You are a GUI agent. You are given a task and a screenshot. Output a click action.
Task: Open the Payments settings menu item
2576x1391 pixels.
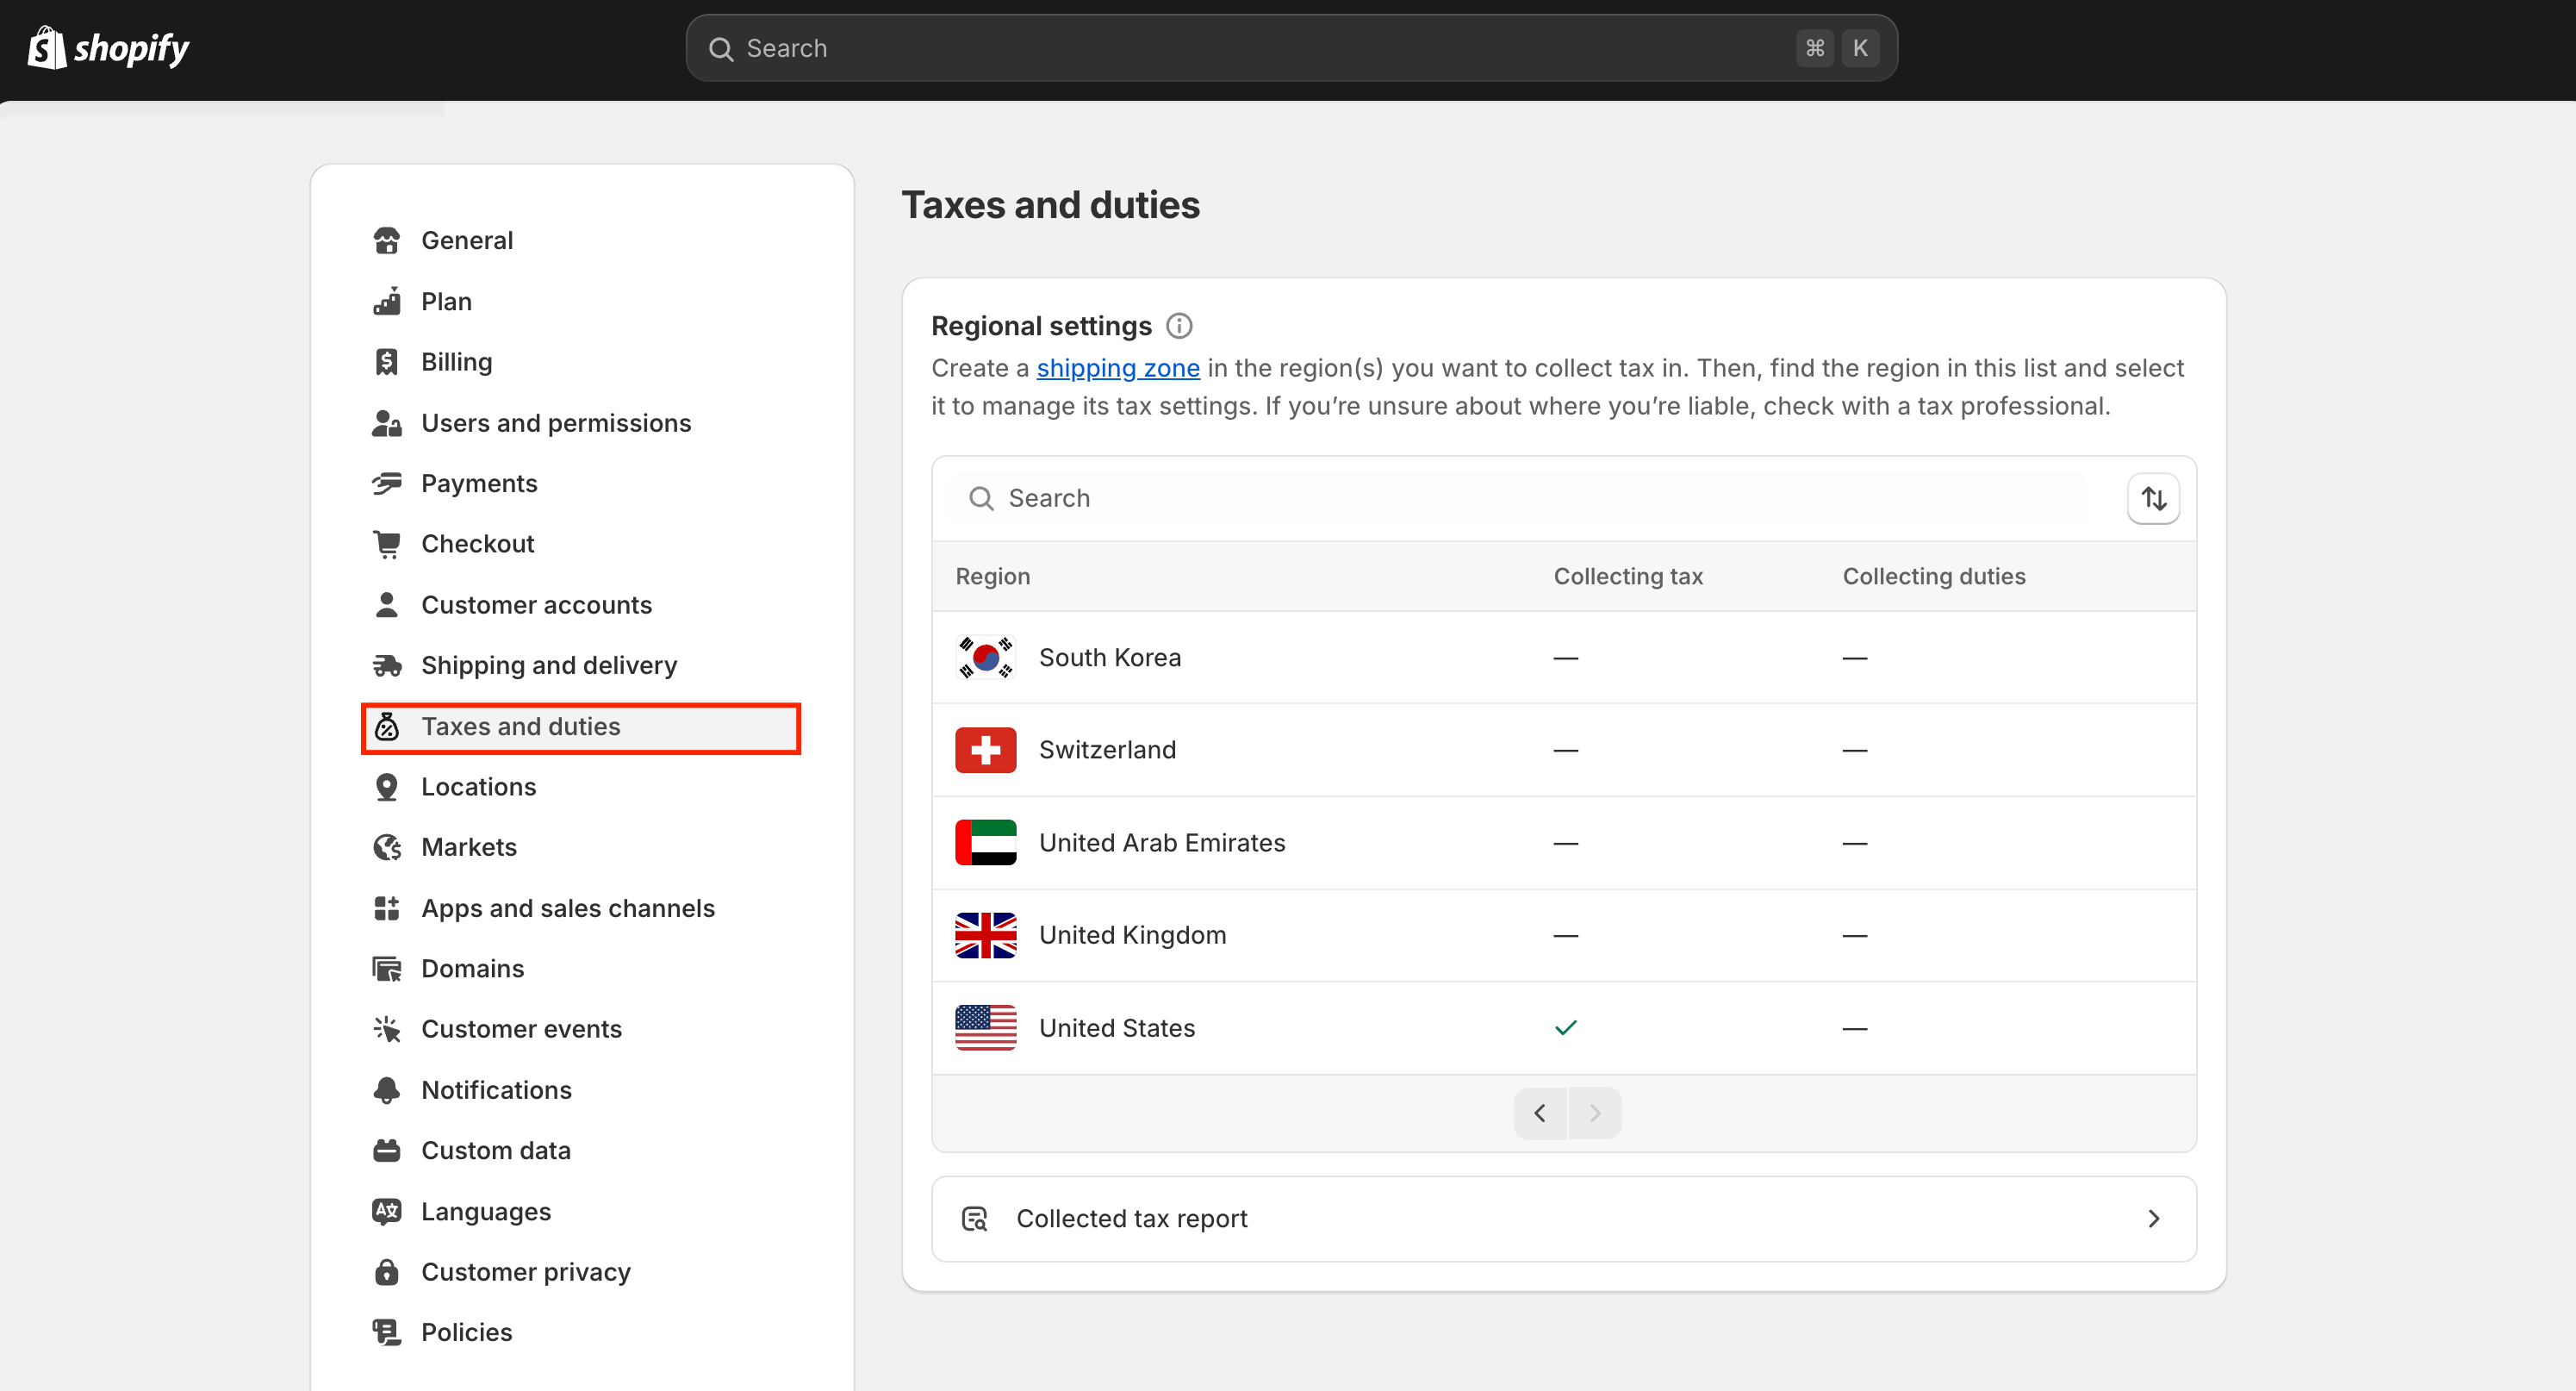pos(479,483)
